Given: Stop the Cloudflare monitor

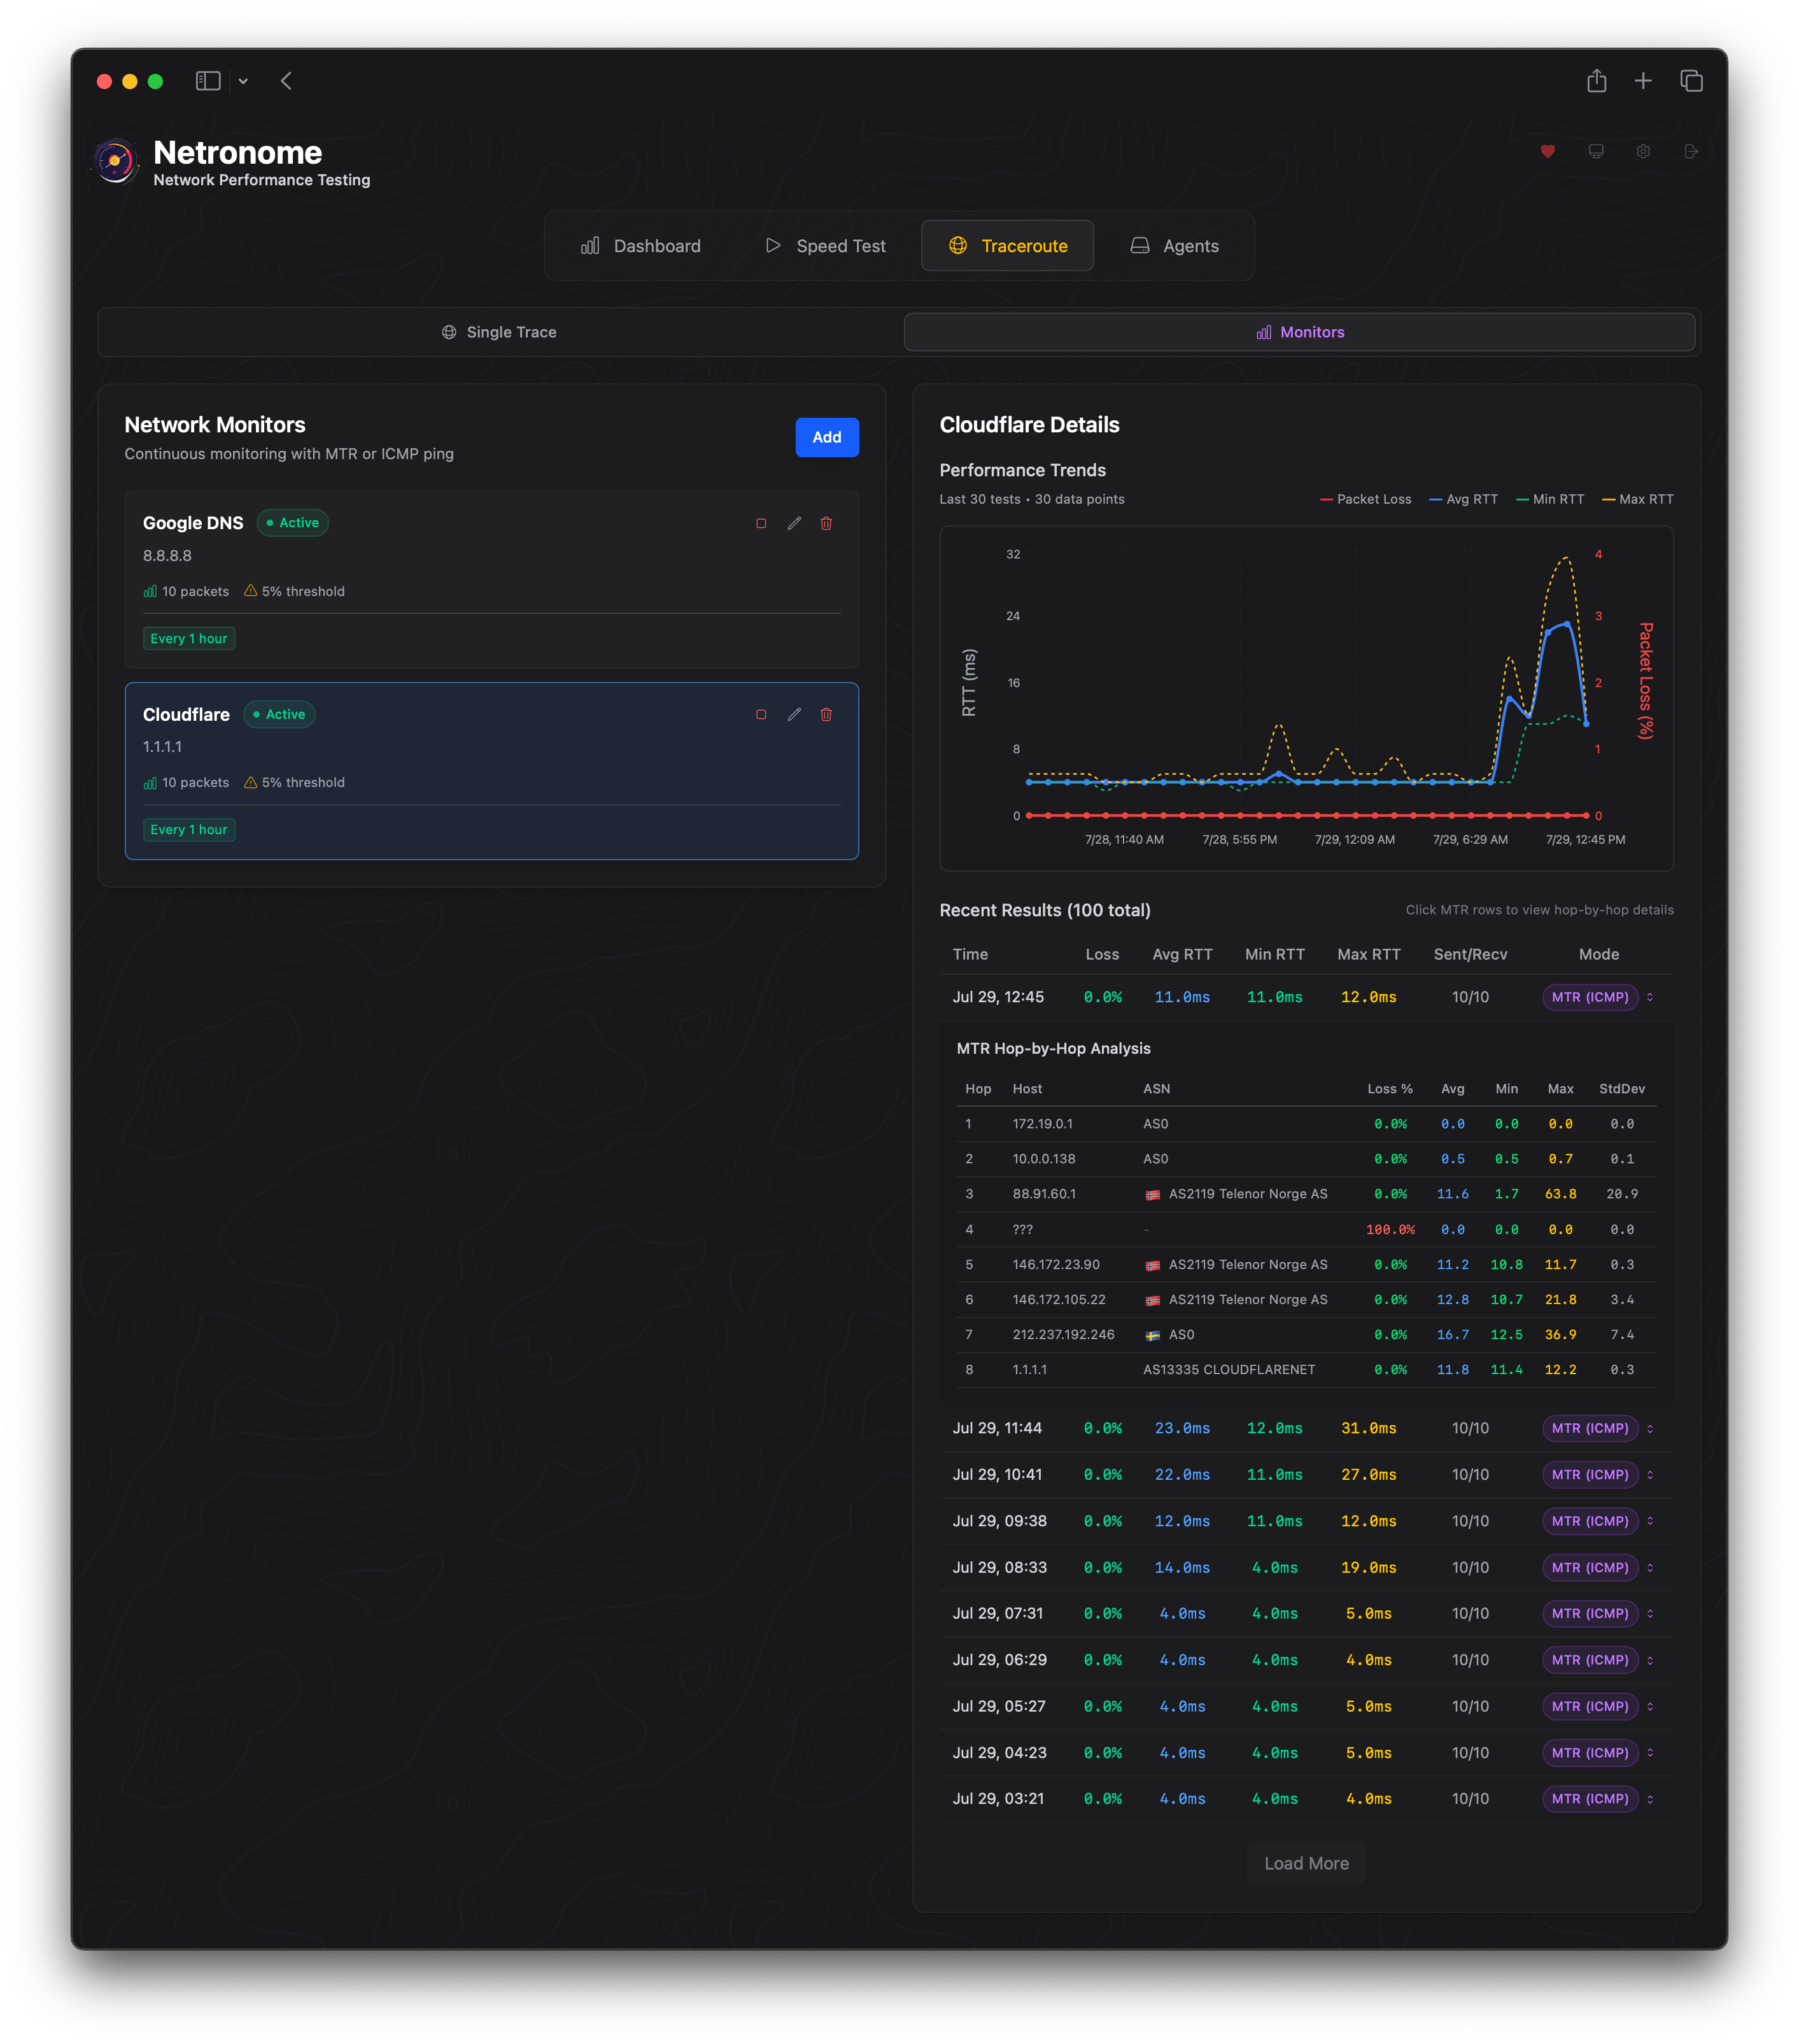Looking at the screenshot, I should tap(761, 714).
